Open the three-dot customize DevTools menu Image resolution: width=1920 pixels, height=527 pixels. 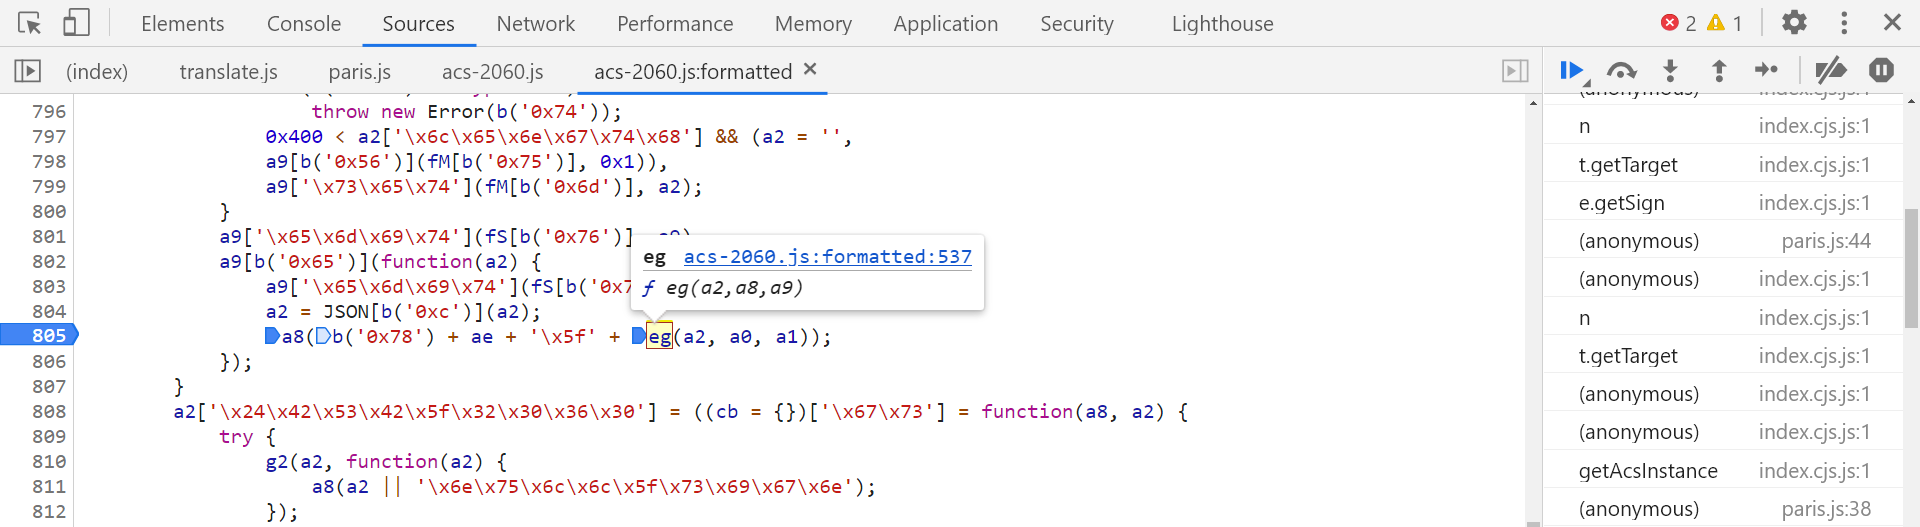(x=1844, y=23)
